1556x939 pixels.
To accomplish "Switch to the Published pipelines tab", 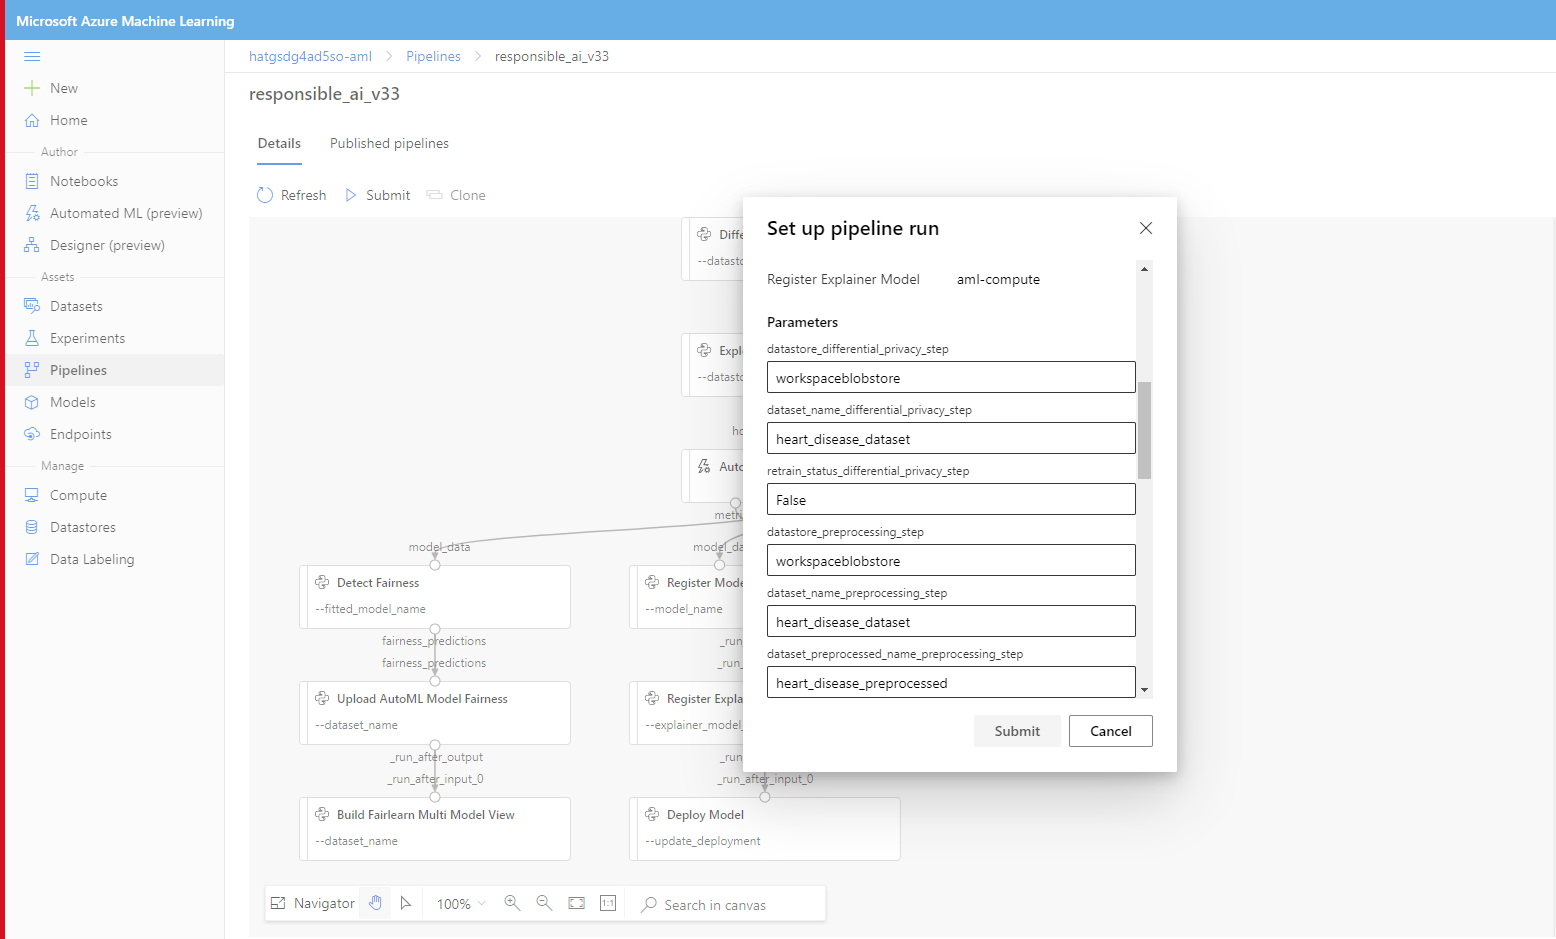I will [389, 144].
